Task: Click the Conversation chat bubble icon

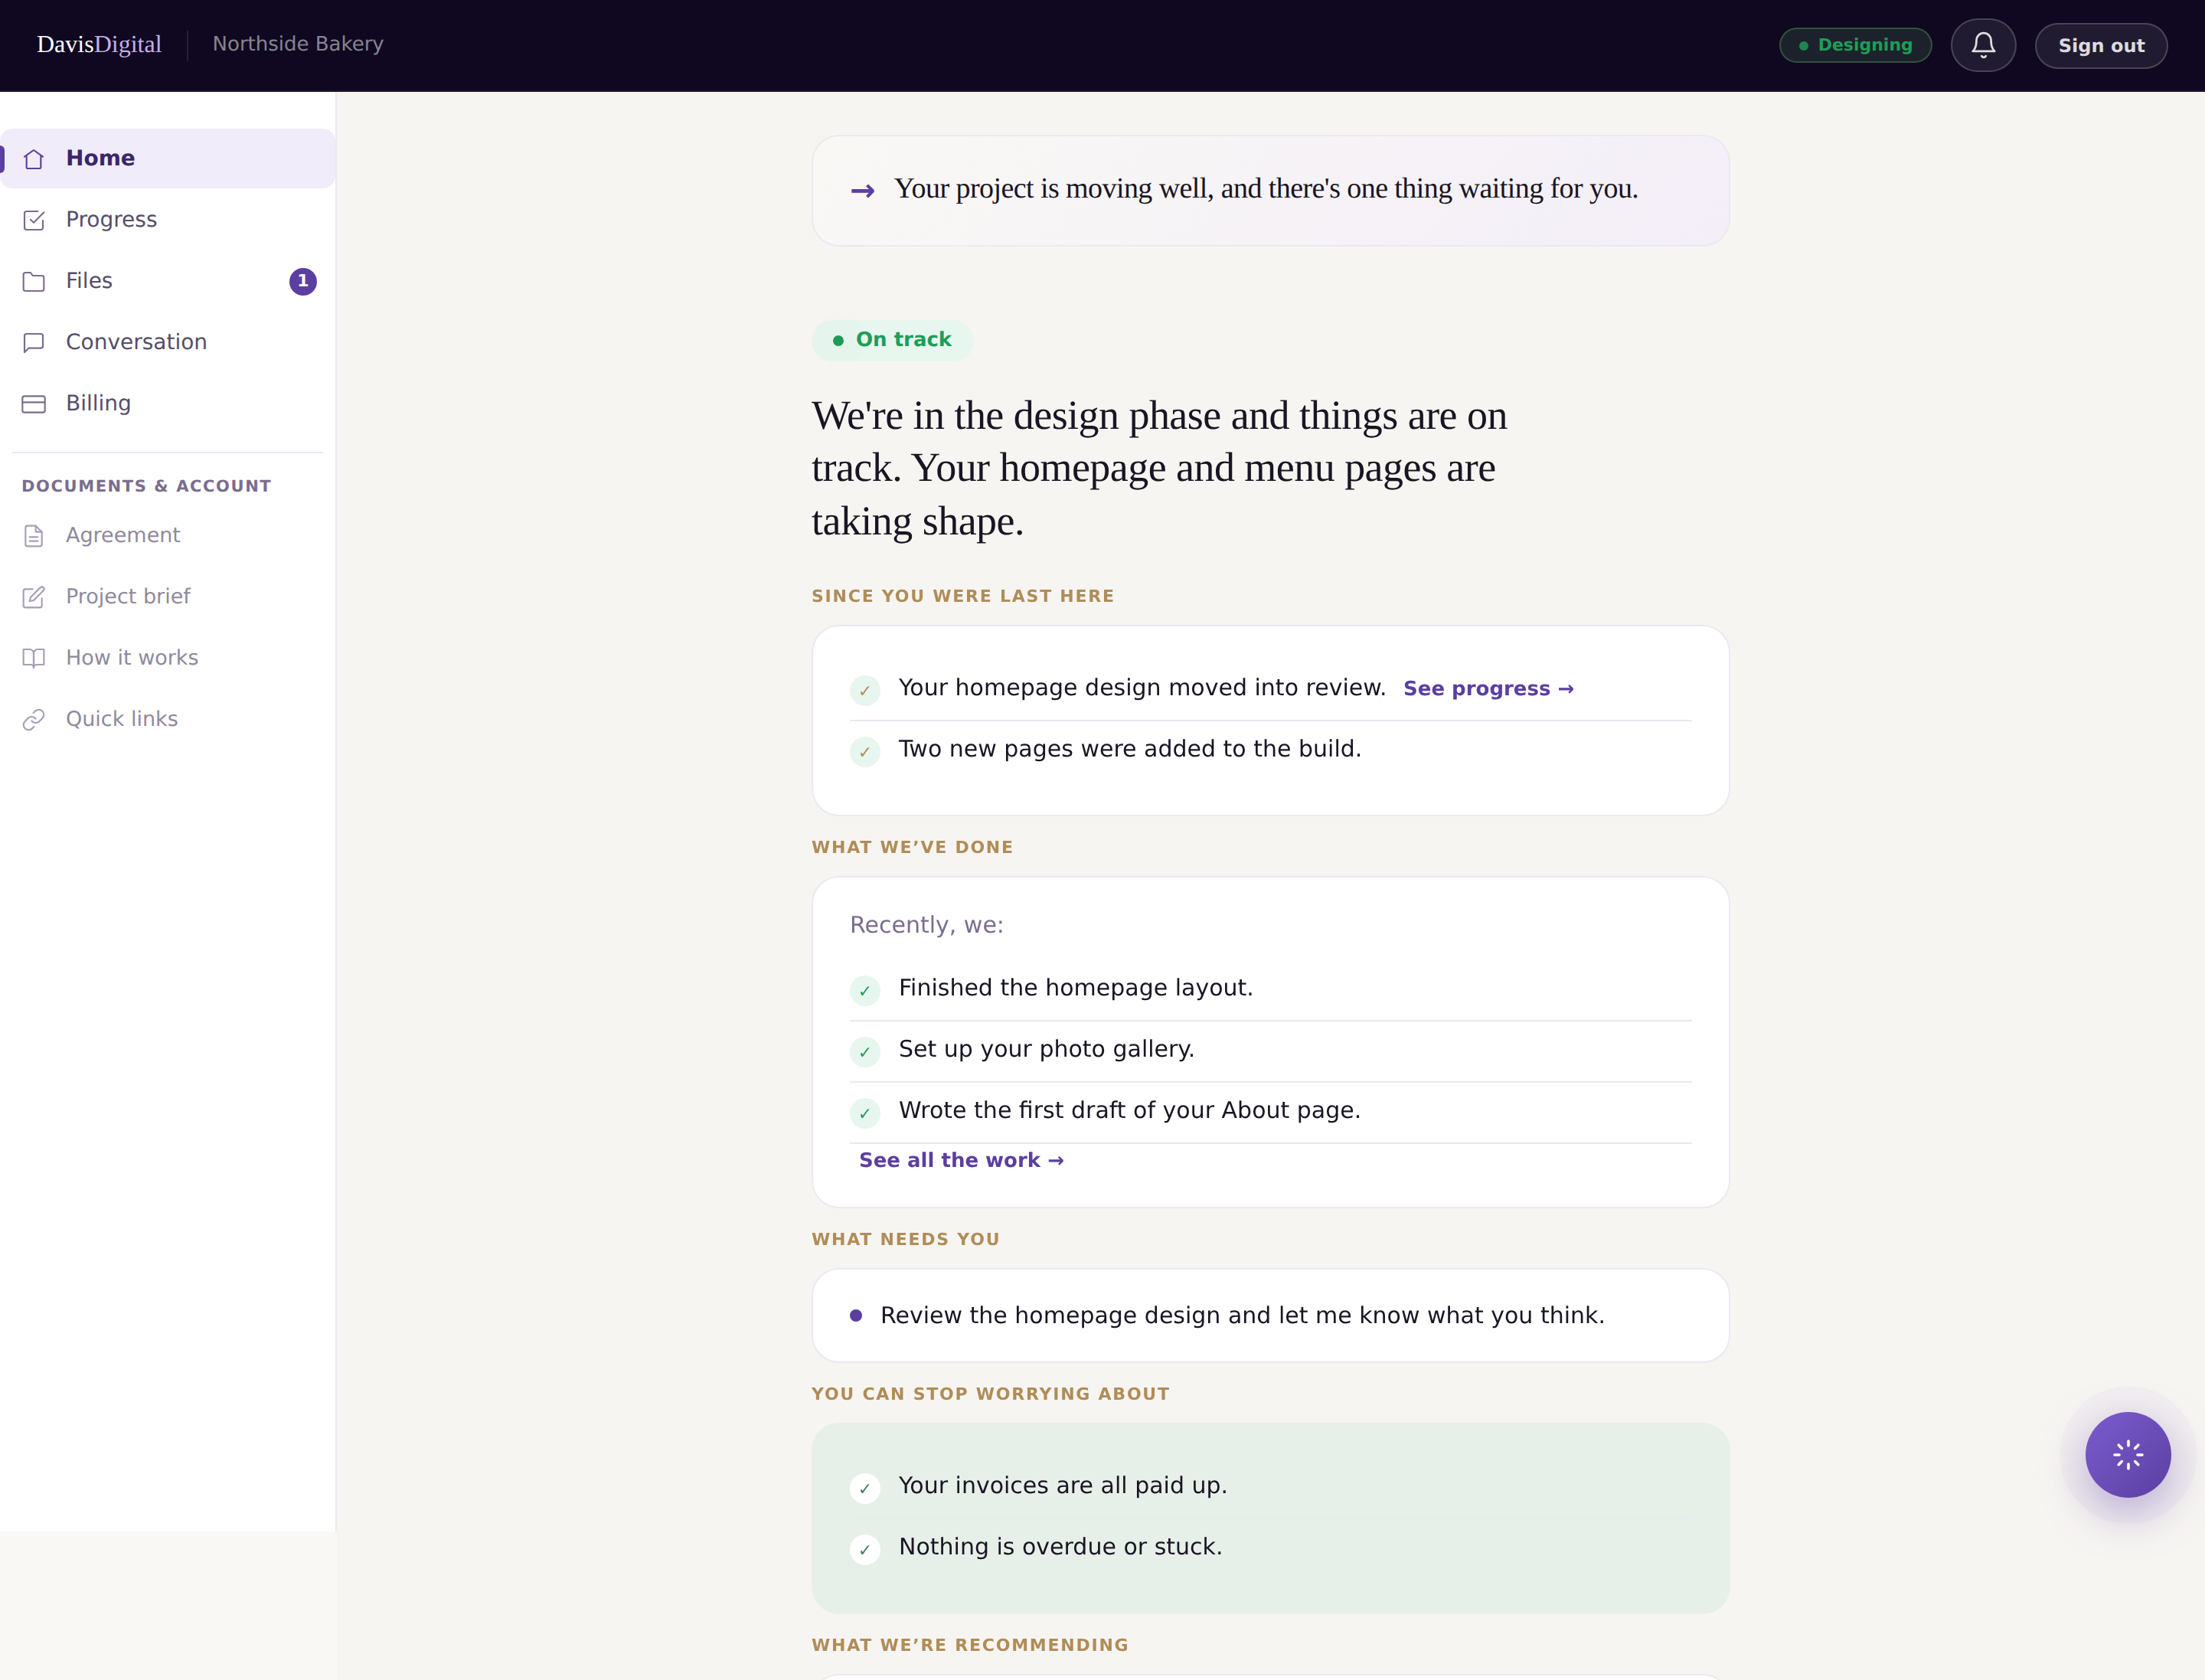Action: pos(34,342)
